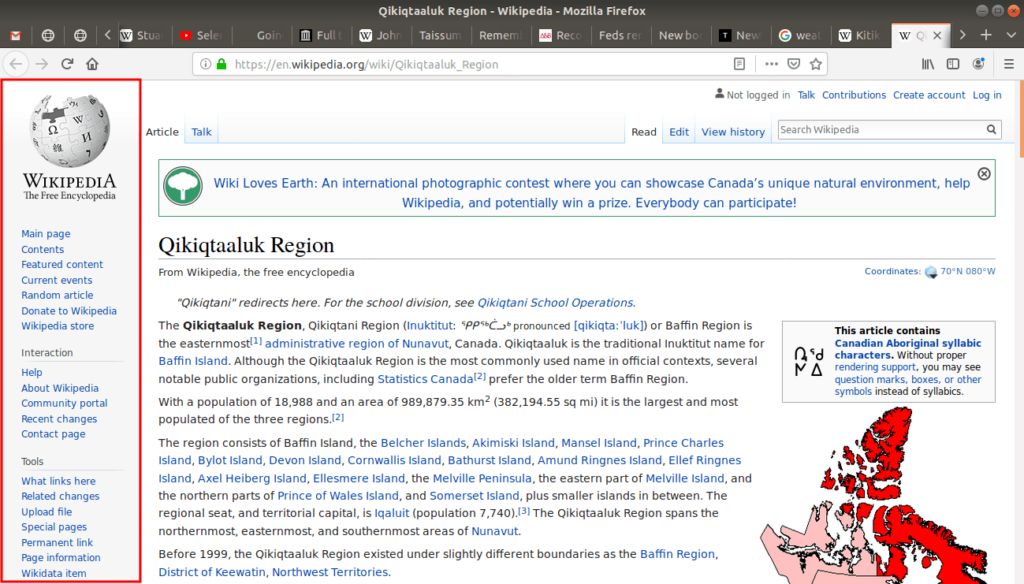Focus the Search Wikipedia input field
1024x584 pixels.
pyautogui.click(x=882, y=129)
